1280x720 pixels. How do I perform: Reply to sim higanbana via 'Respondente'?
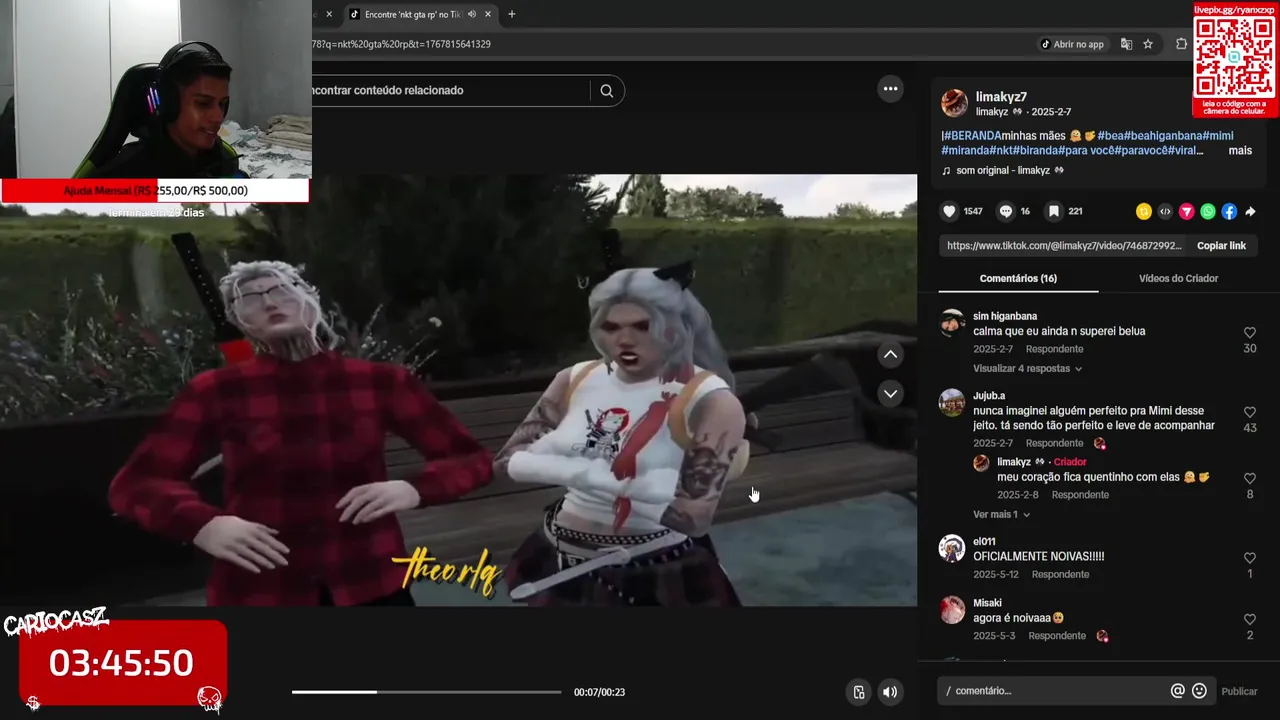click(x=1054, y=349)
